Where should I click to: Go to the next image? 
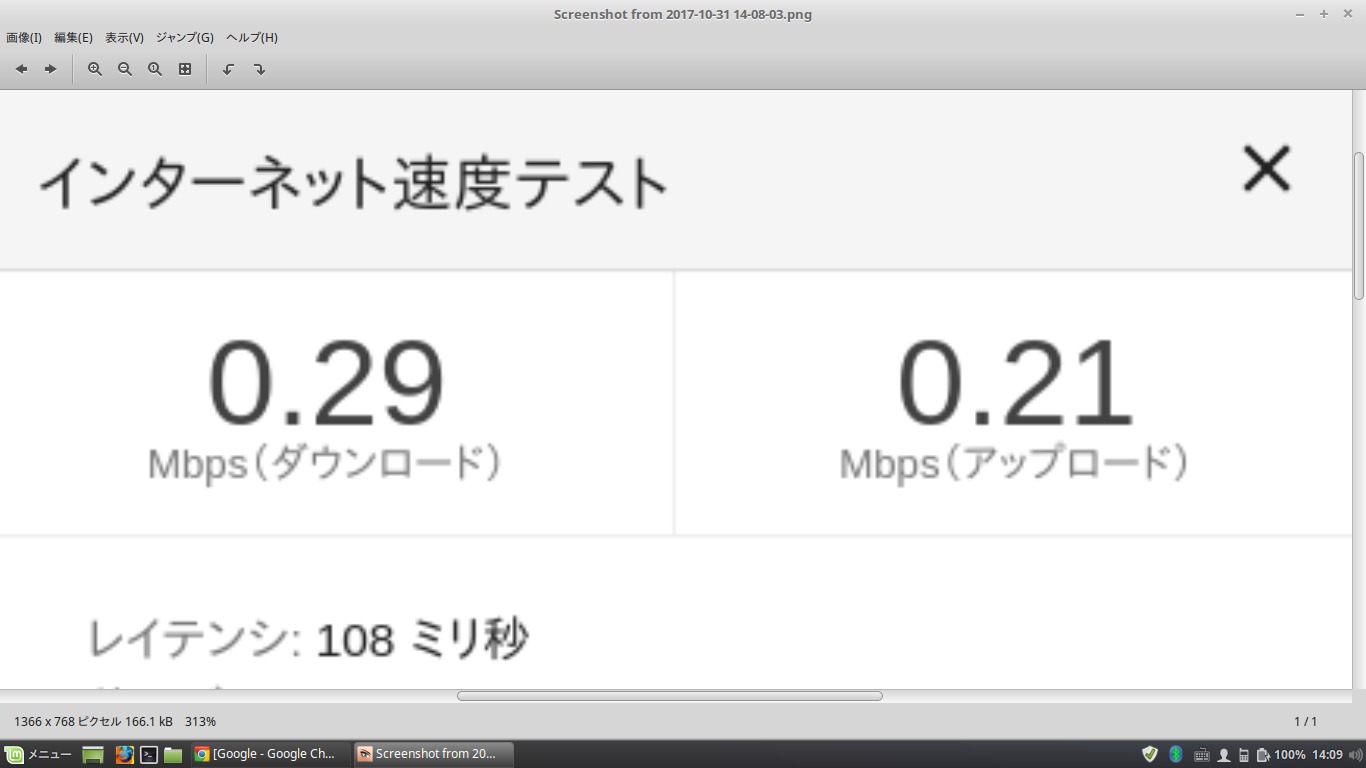click(x=50, y=69)
